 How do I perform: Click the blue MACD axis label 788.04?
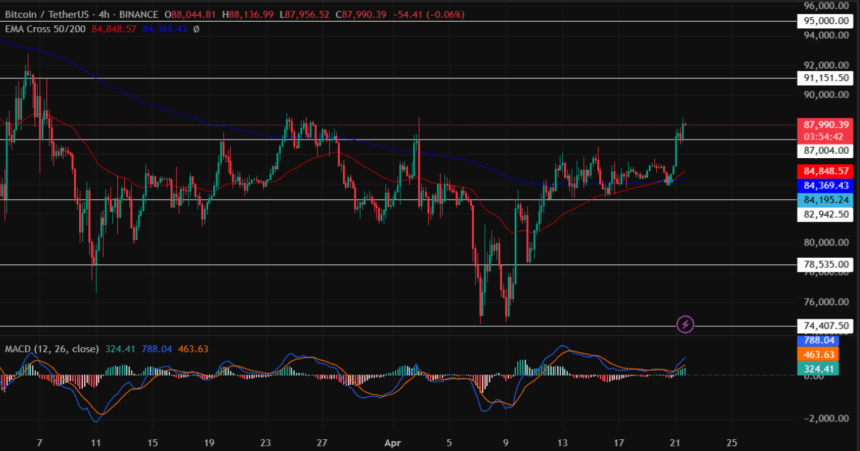click(x=818, y=341)
